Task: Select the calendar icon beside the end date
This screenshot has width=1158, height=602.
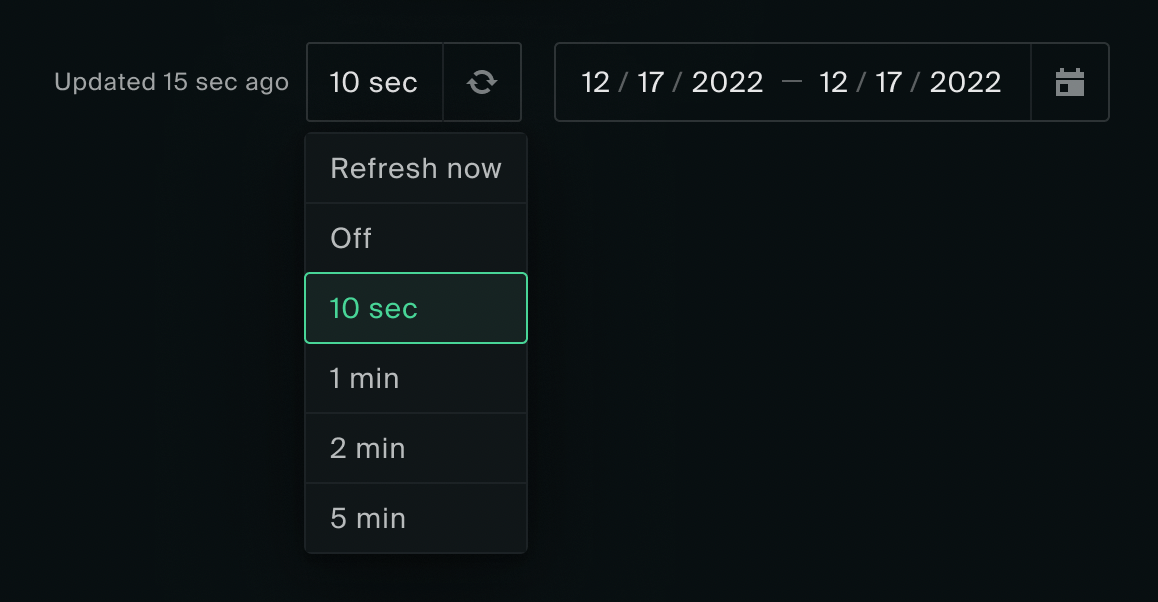Action: 1070,82
